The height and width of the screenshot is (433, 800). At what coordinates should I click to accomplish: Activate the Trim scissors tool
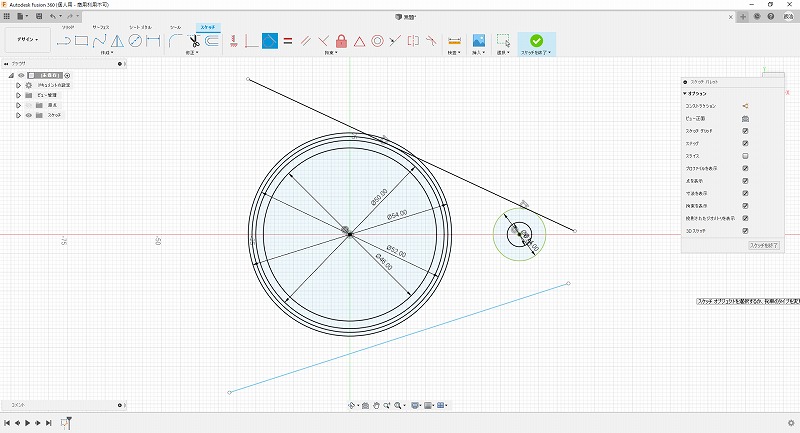194,41
